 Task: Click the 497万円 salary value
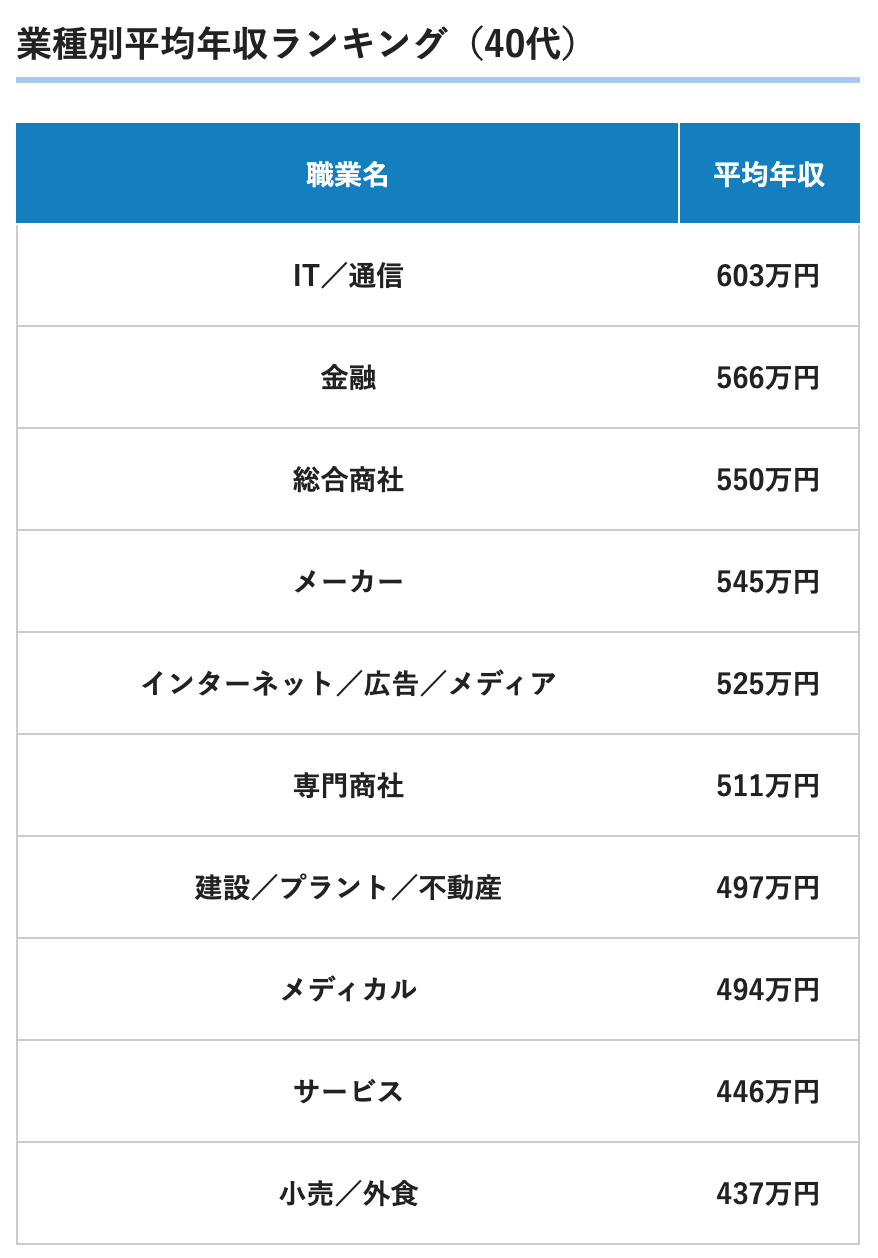(x=768, y=888)
